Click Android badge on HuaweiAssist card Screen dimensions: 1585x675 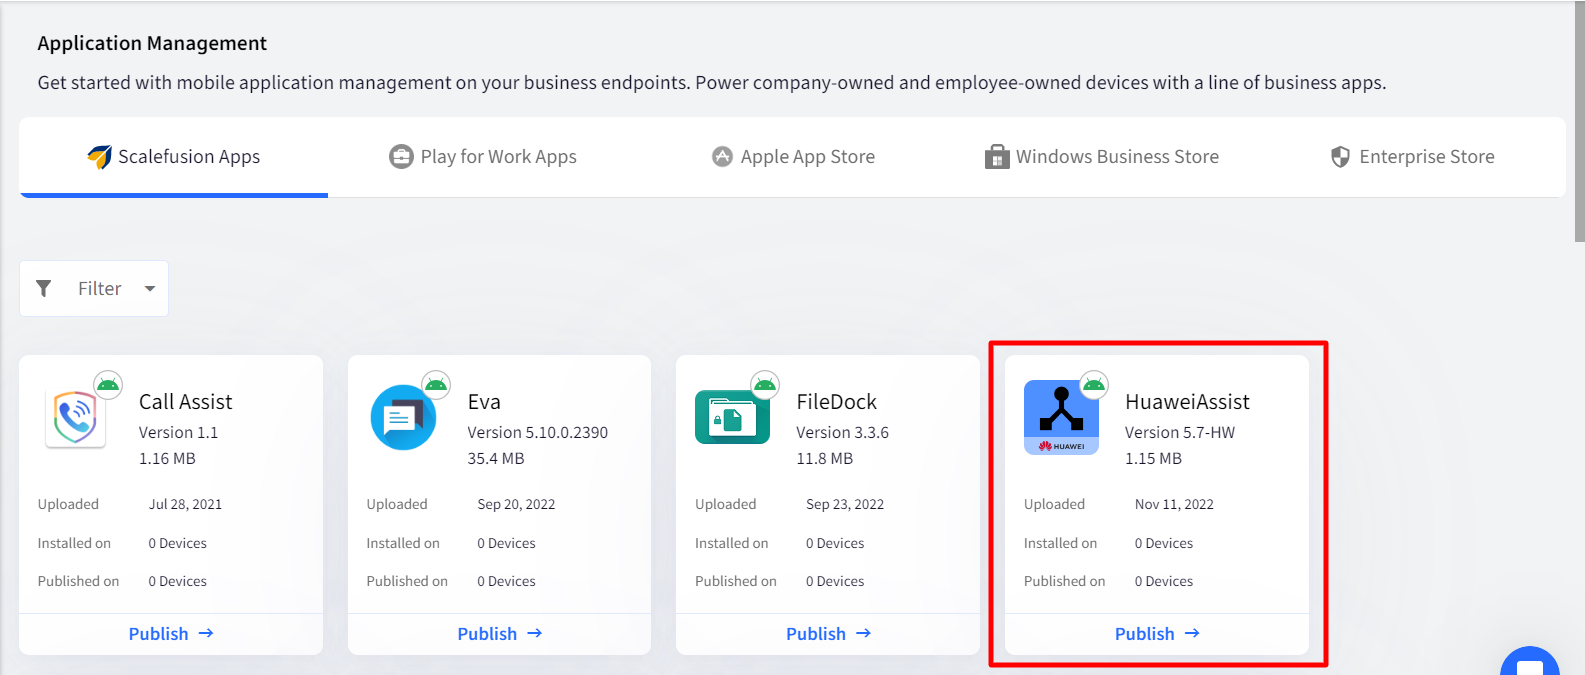pyautogui.click(x=1094, y=384)
